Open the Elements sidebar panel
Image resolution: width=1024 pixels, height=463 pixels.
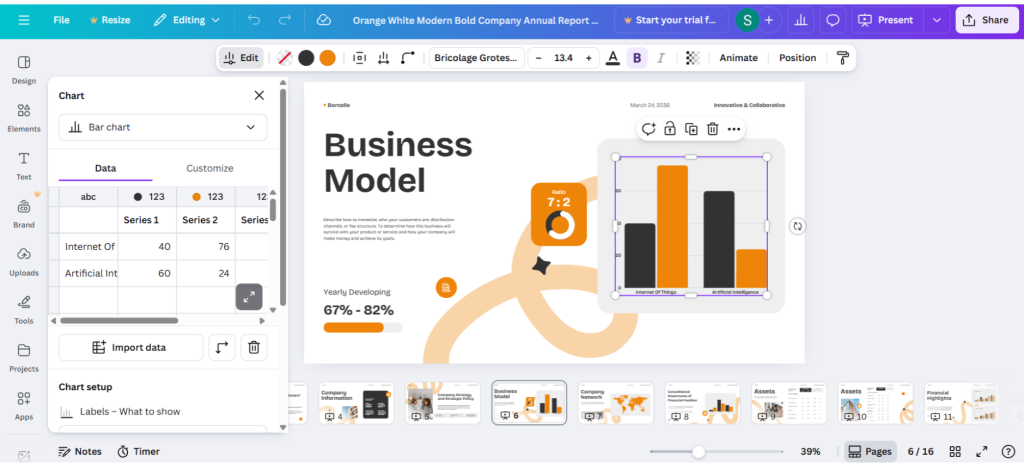point(24,118)
